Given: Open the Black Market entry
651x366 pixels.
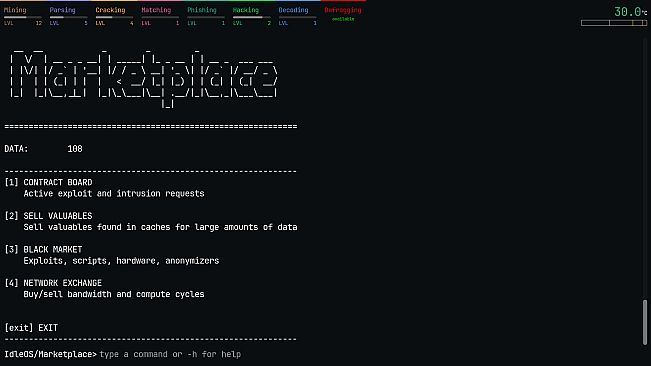Looking at the screenshot, I should [112, 255].
